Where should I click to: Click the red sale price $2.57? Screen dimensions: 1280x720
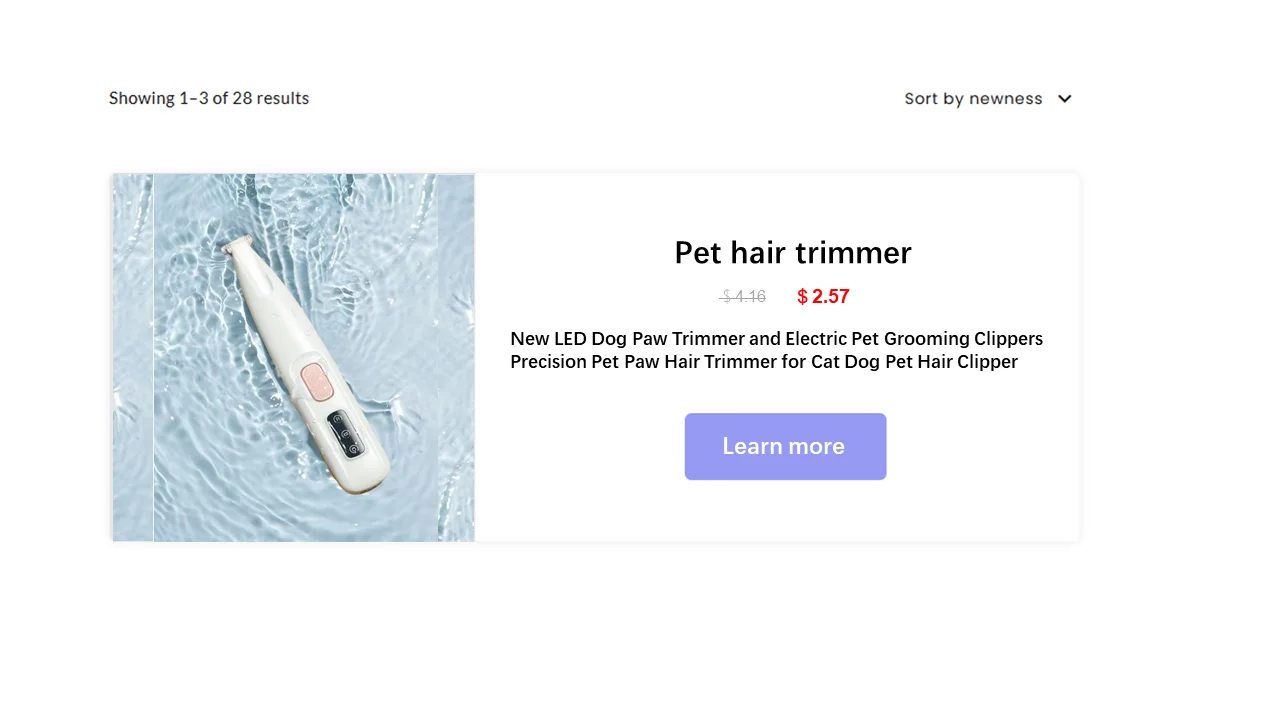tap(823, 296)
